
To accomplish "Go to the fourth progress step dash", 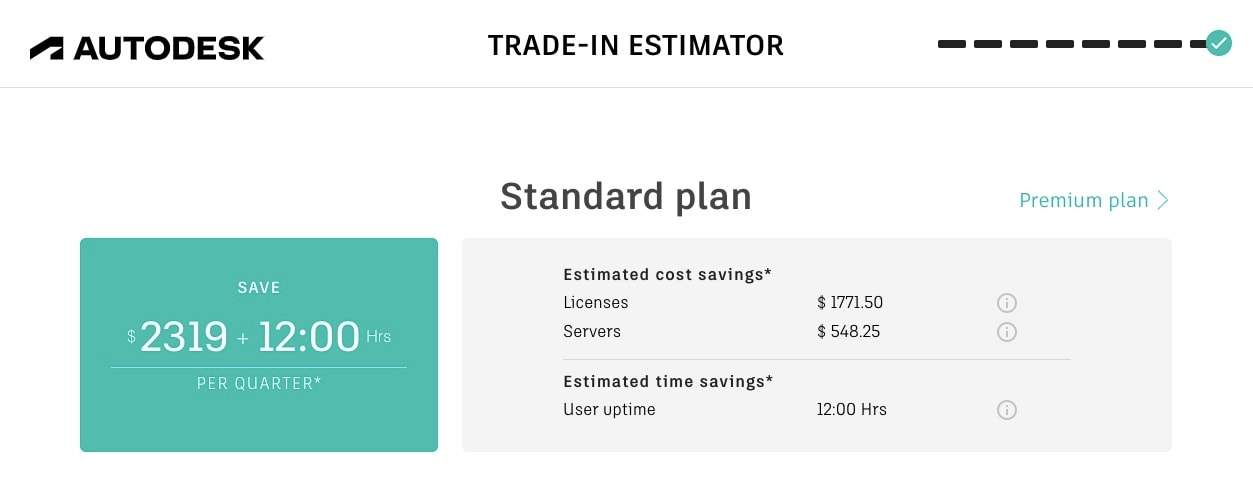I will pos(1060,44).
